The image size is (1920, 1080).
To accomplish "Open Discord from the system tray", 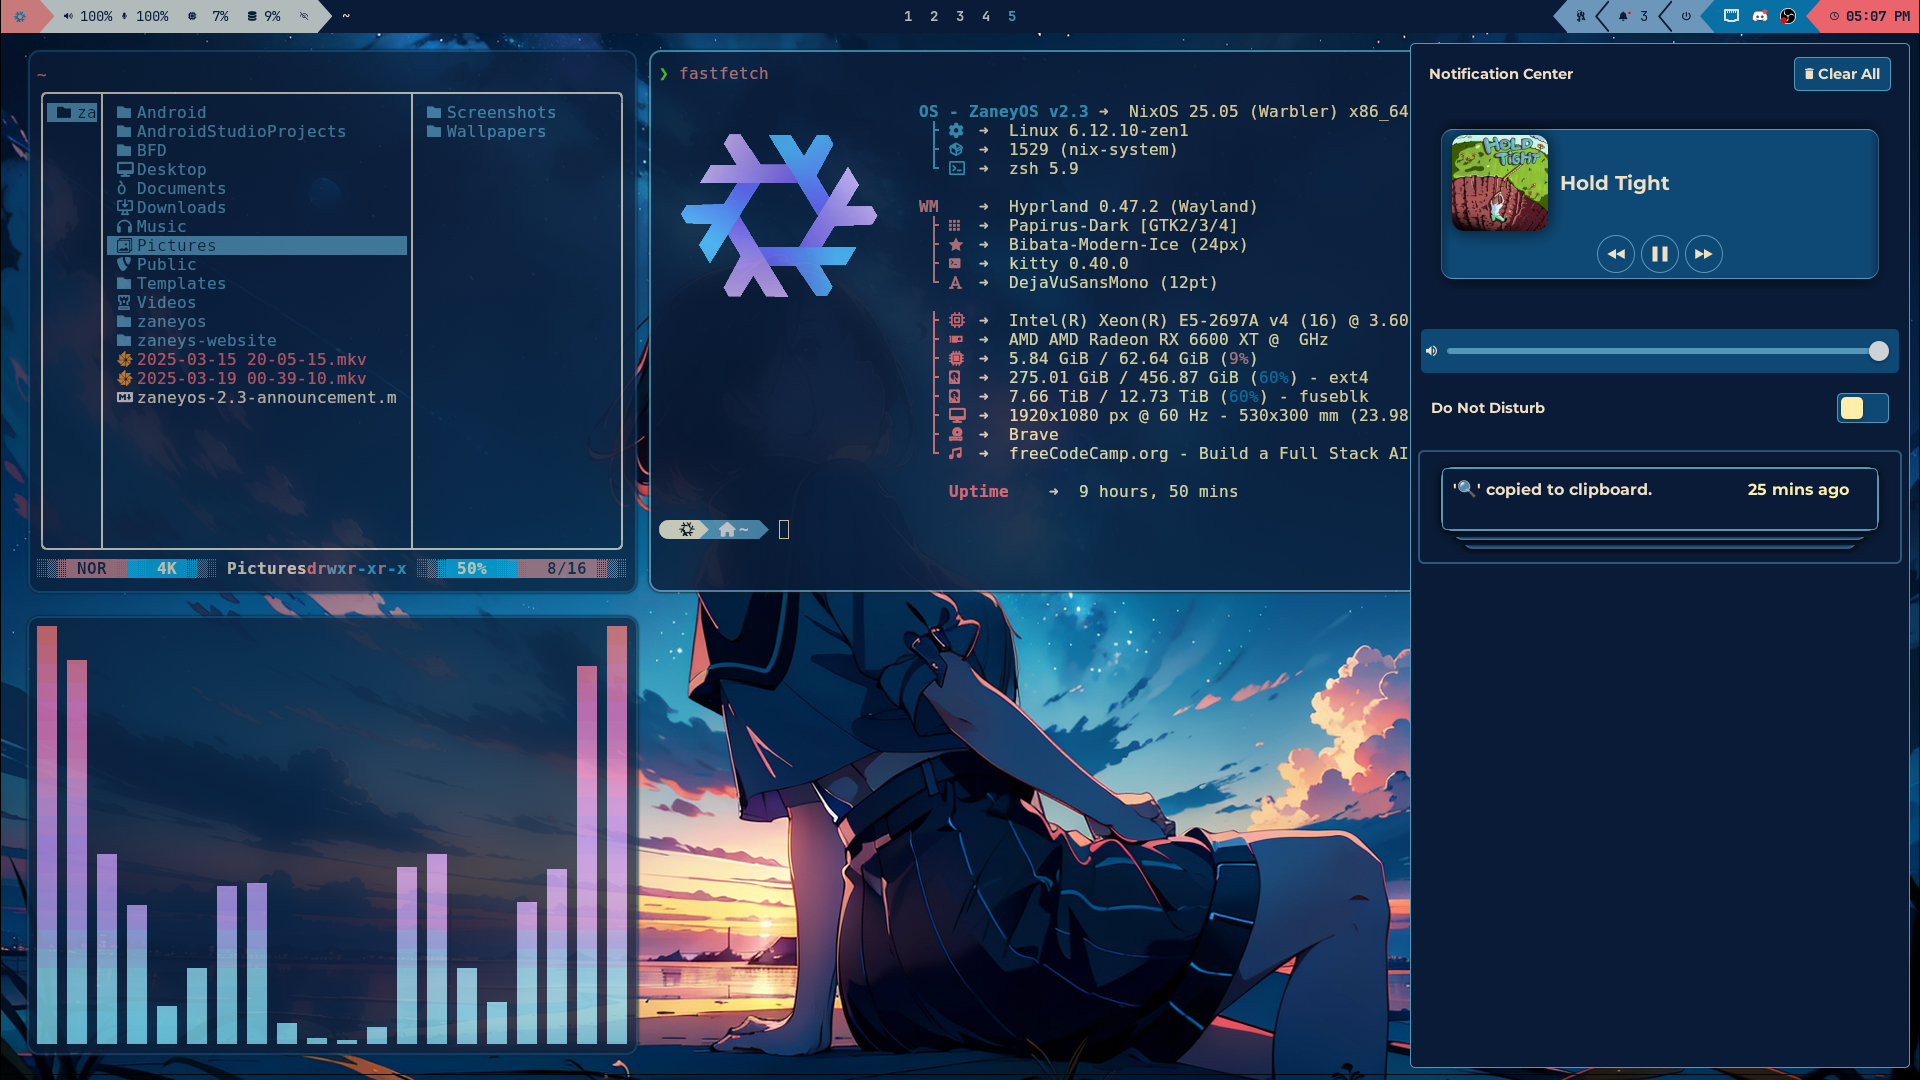I will (1760, 16).
